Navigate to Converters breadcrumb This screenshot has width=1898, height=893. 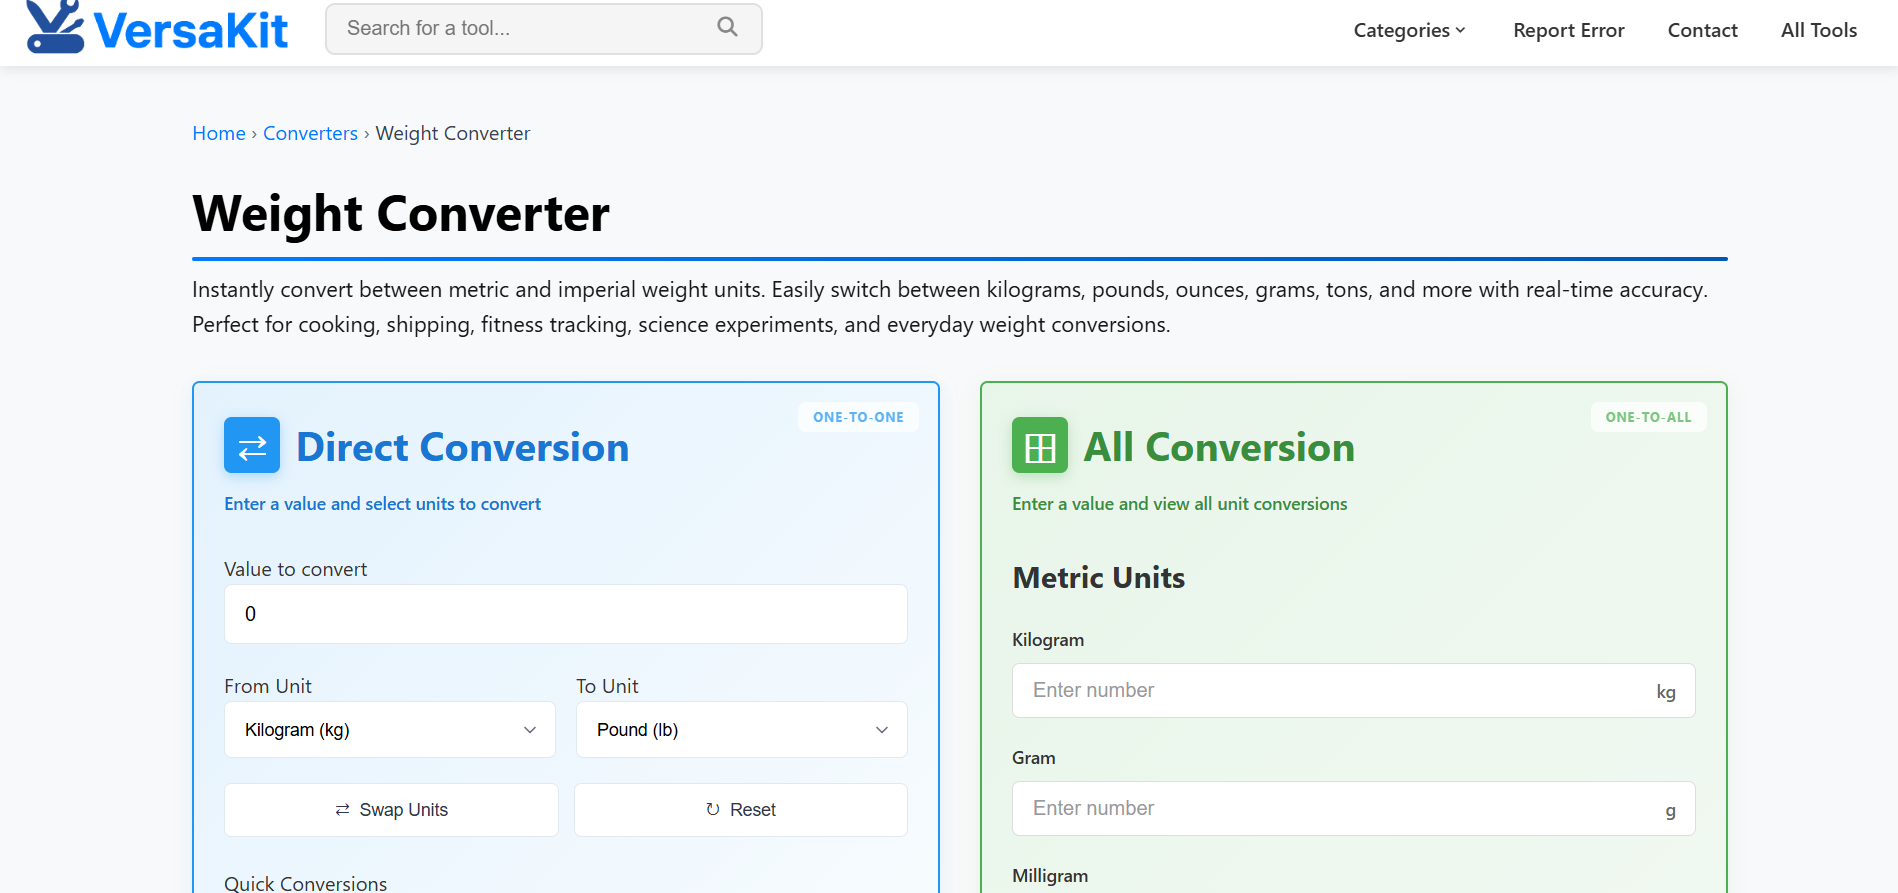[x=310, y=133]
